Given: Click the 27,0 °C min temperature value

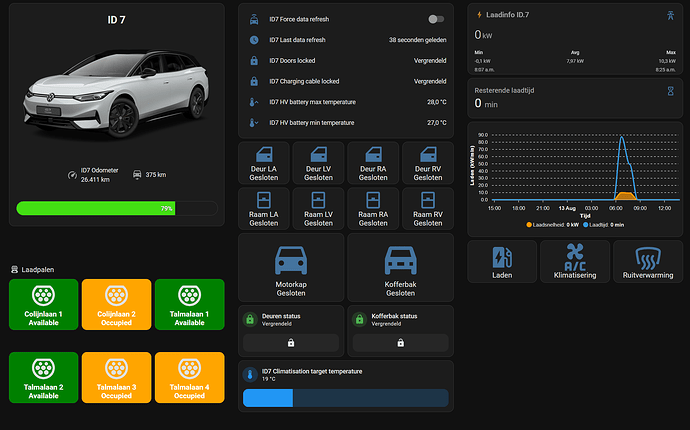Looking at the screenshot, I should pyautogui.click(x=437, y=123).
